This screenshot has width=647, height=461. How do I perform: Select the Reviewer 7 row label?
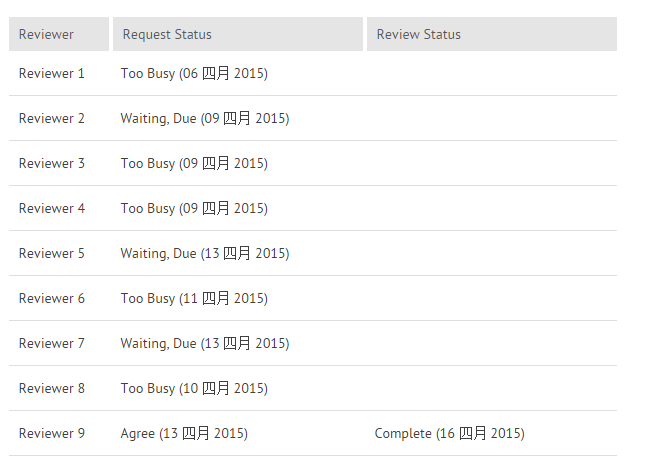(x=52, y=343)
